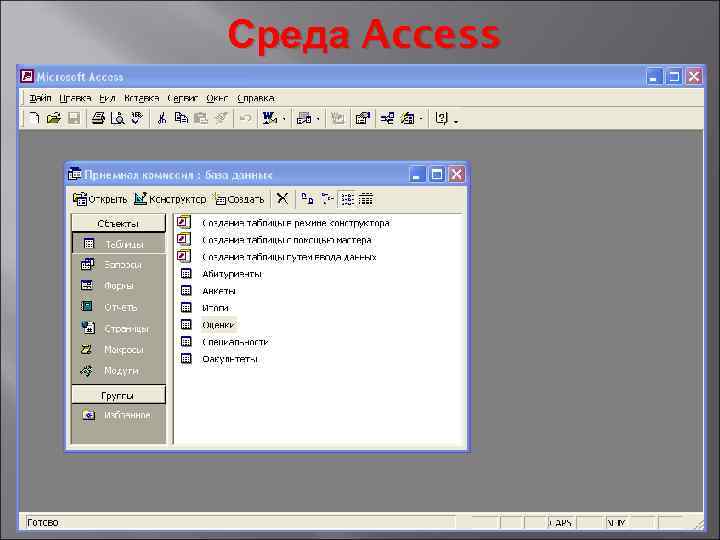Open the Вставка menu
The width and height of the screenshot is (720, 540).
141,98
